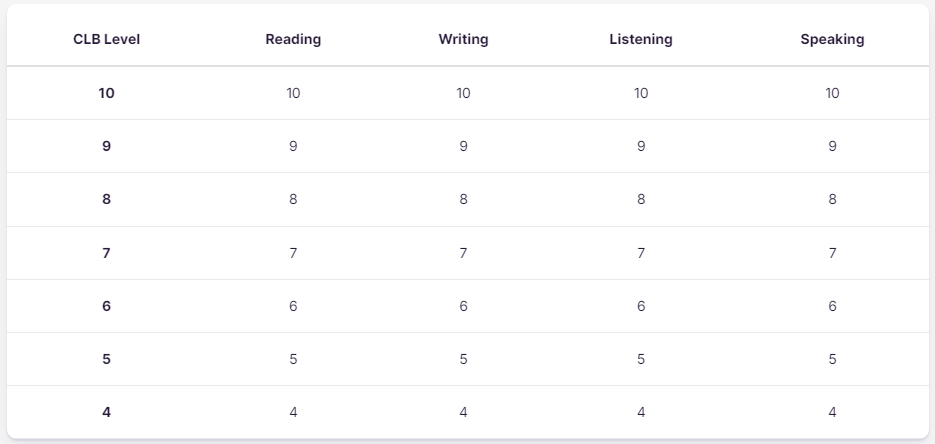Click the CLB Level column header
This screenshot has height=444, width=935.
pyautogui.click(x=106, y=39)
